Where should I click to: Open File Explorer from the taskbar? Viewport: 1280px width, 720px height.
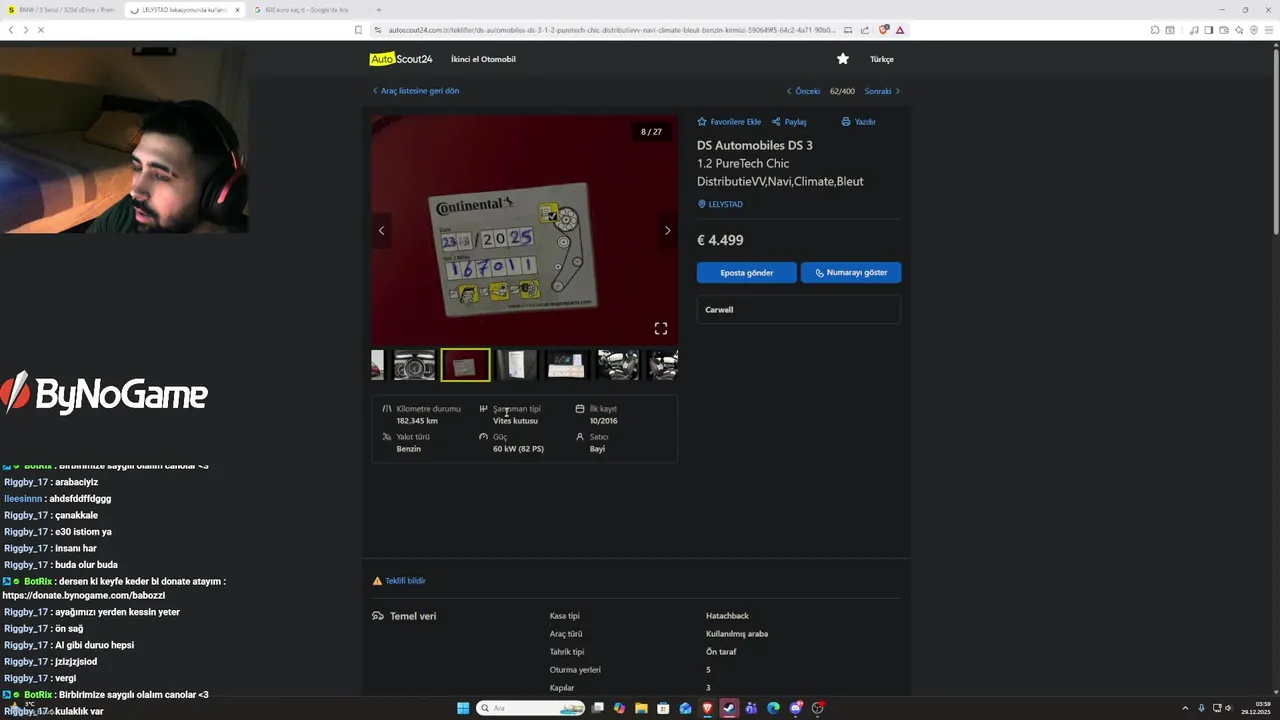point(641,708)
